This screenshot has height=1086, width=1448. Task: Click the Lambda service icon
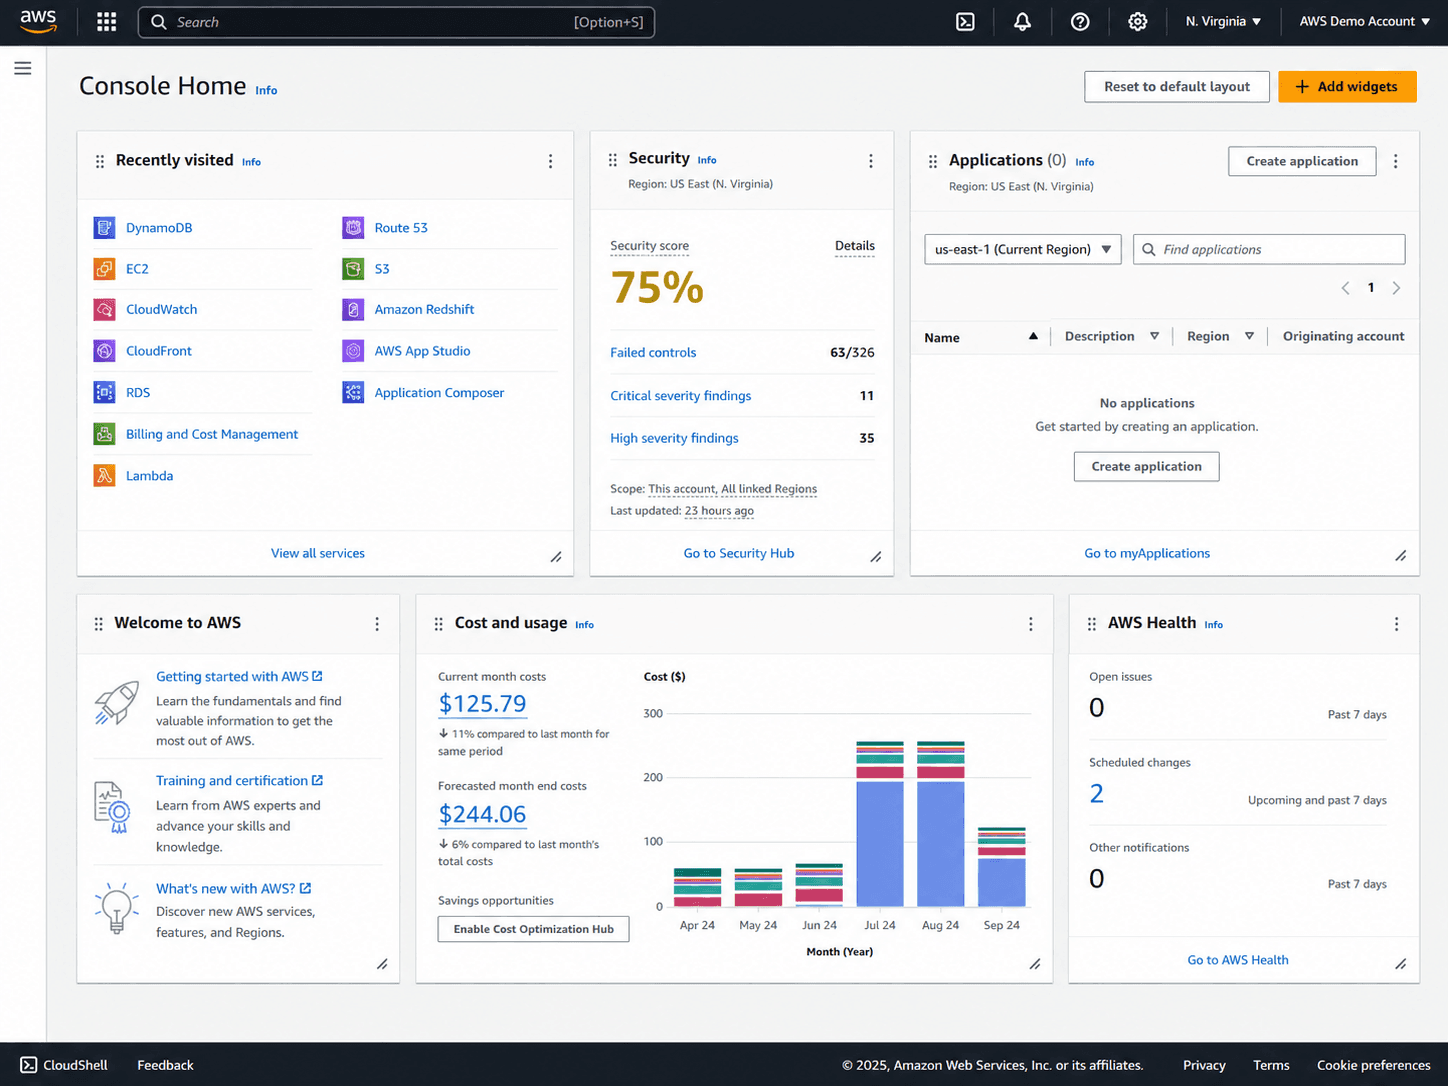pos(104,476)
